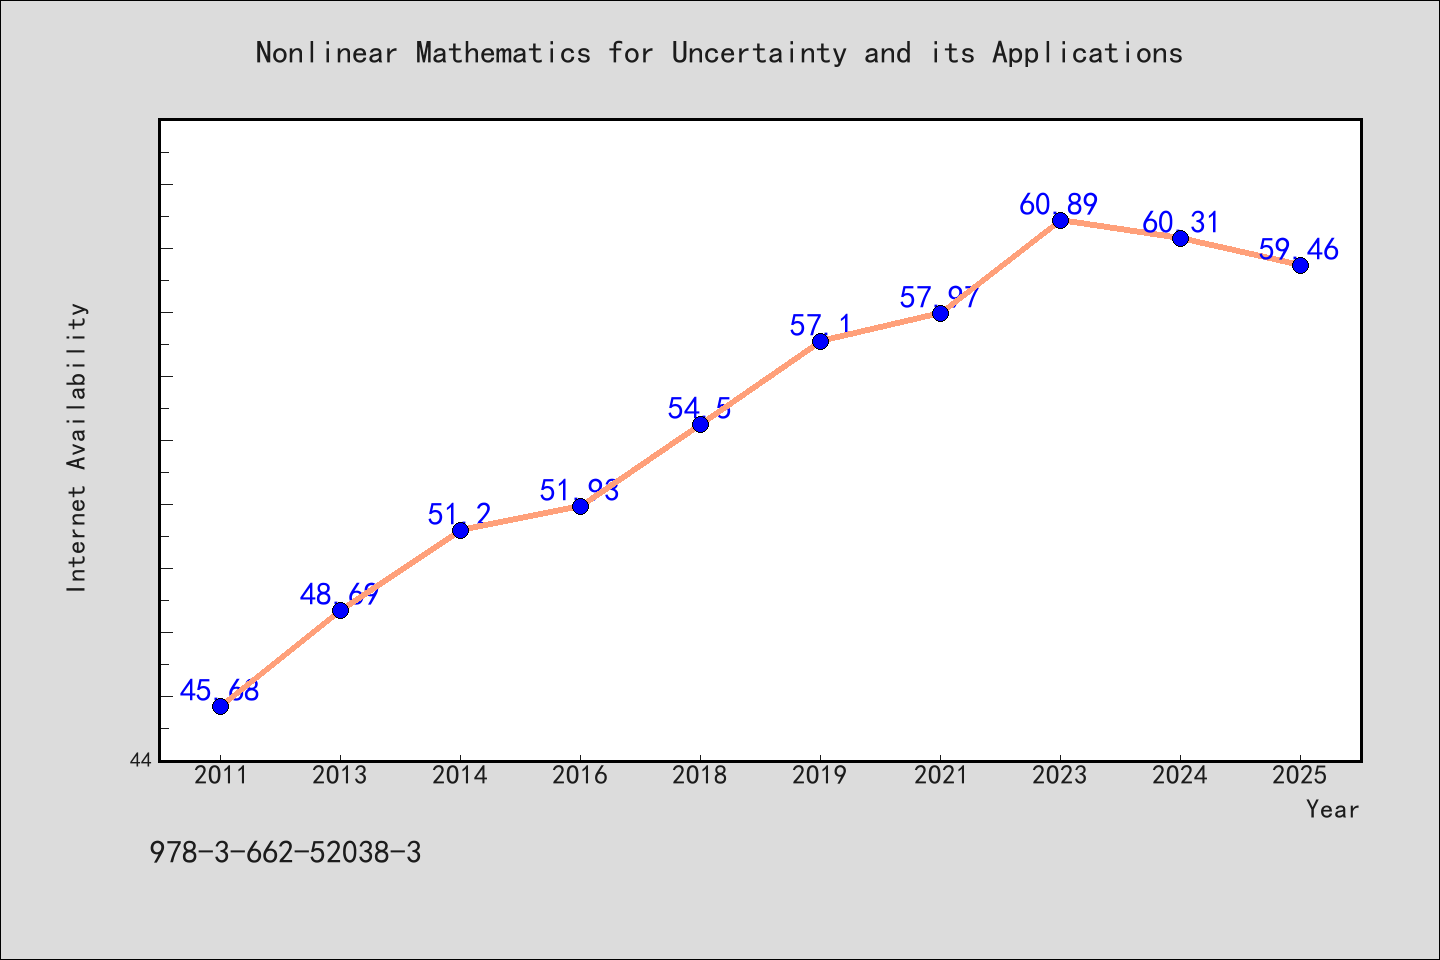Image resolution: width=1440 pixels, height=960 pixels.
Task: Click the 45.68 value label
Action: point(219,690)
